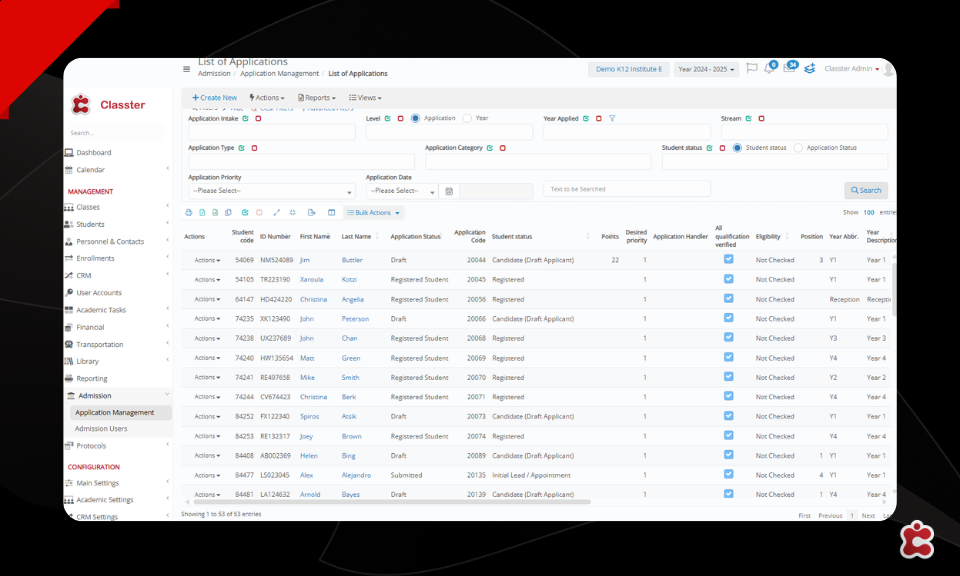Select the Application Status radio button

click(798, 148)
